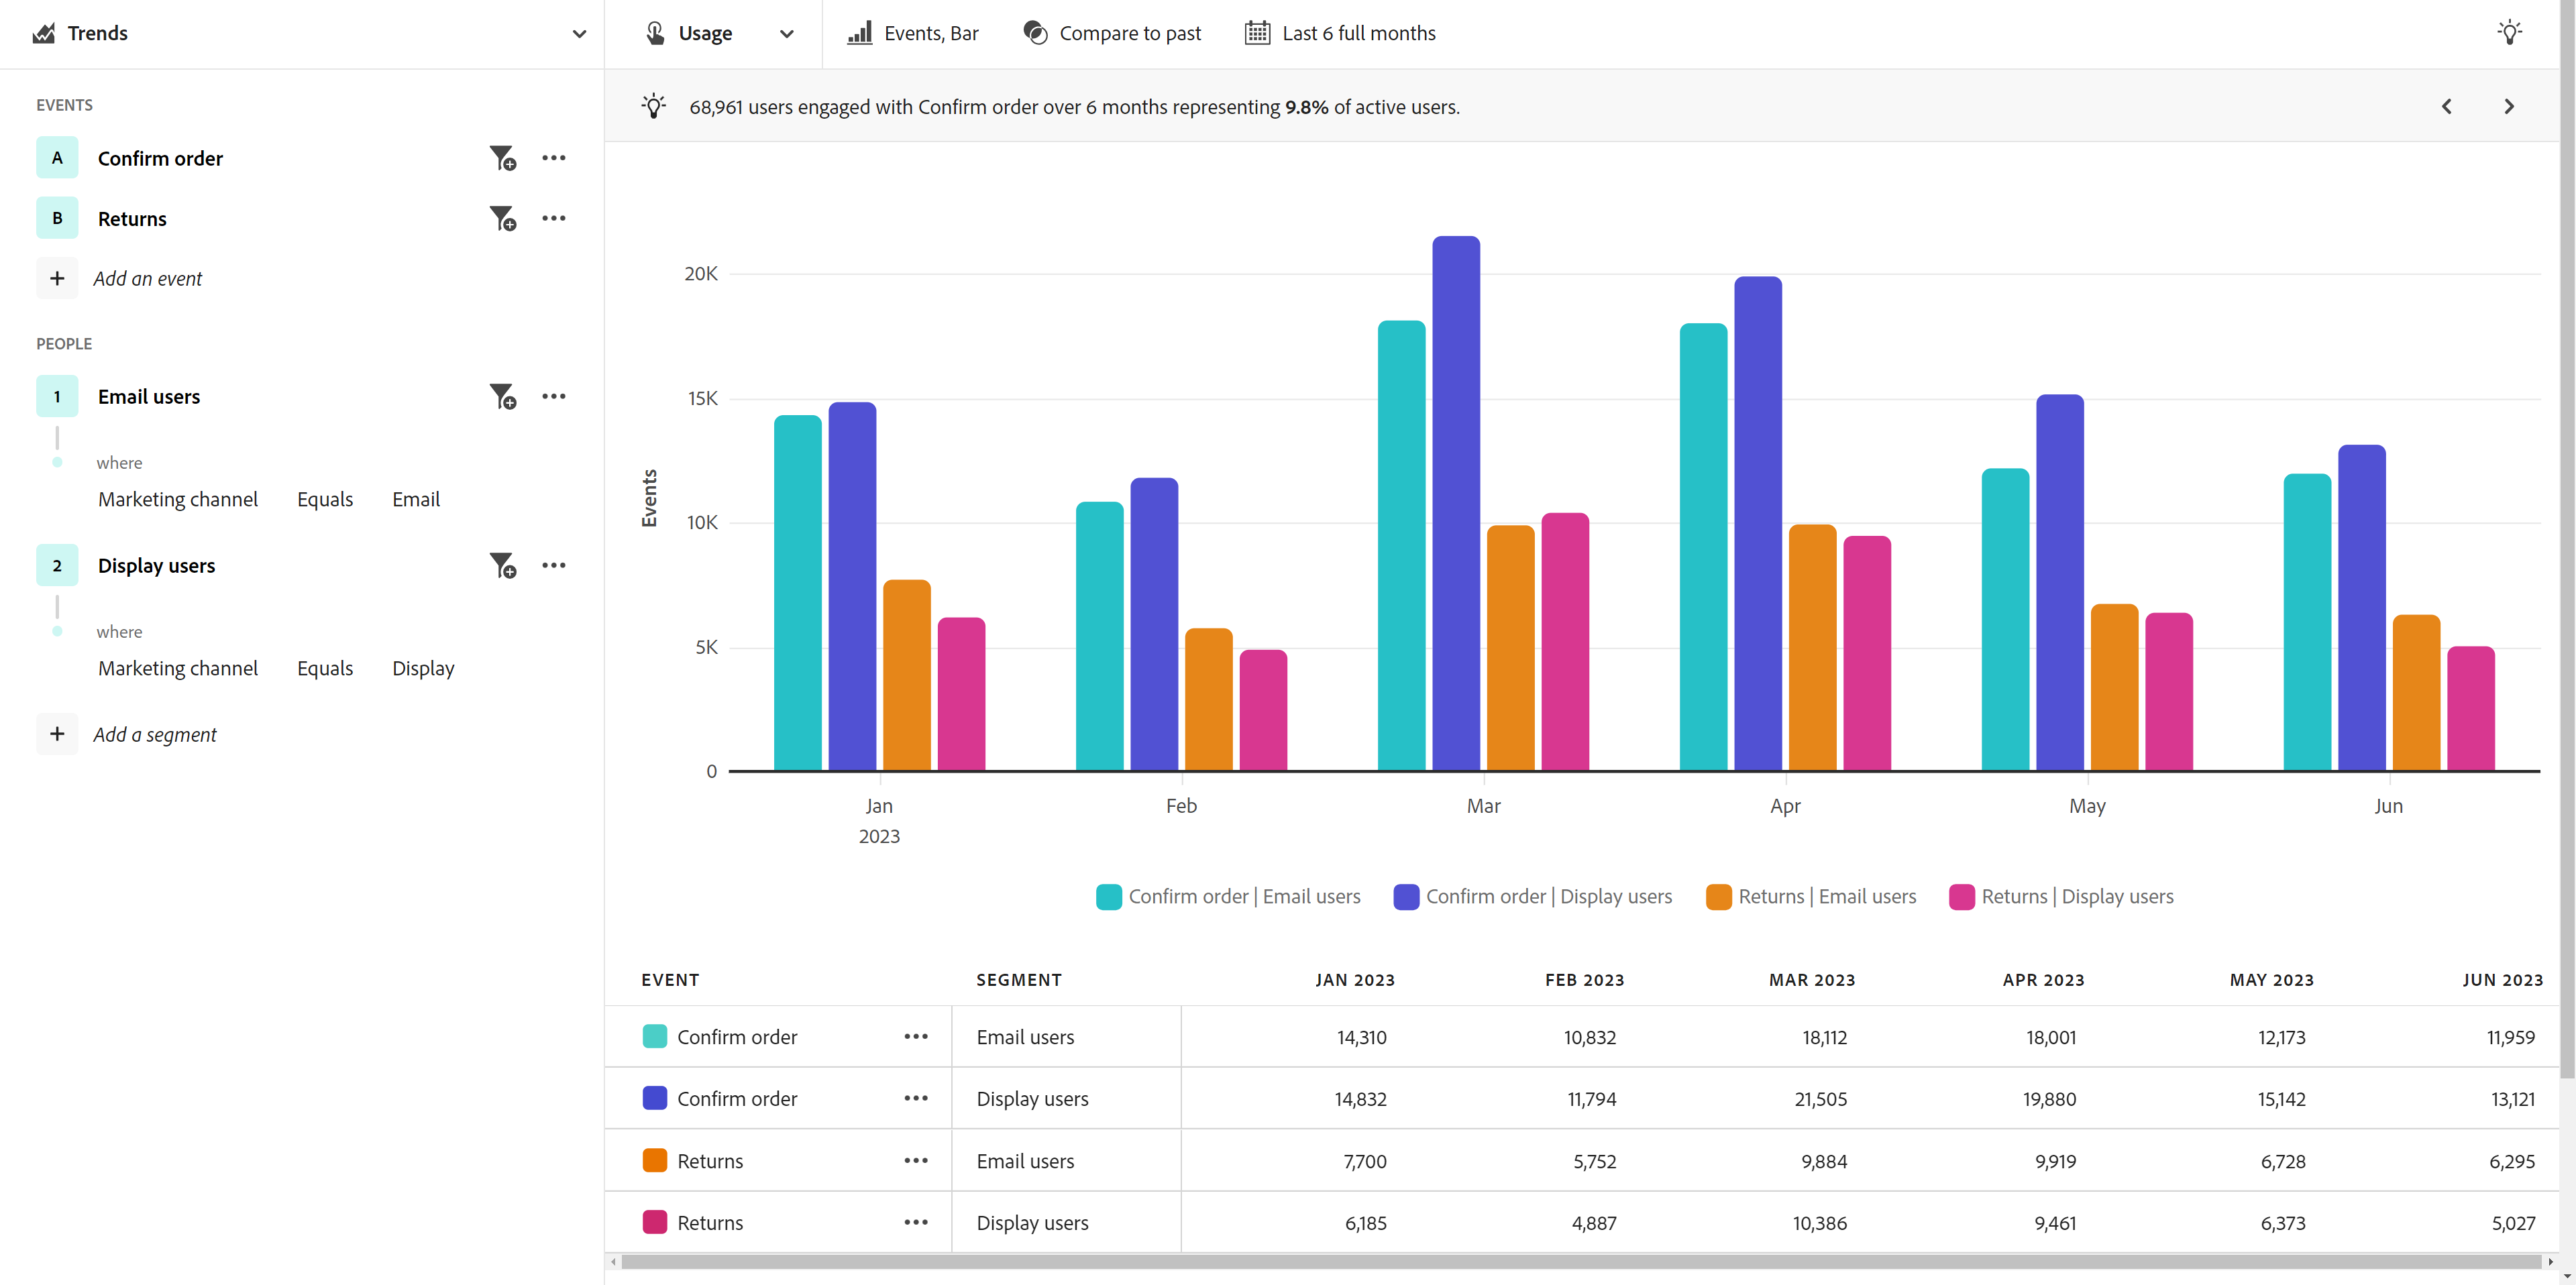Click the filter icon for Returns event
The height and width of the screenshot is (1285, 2576).
[502, 218]
